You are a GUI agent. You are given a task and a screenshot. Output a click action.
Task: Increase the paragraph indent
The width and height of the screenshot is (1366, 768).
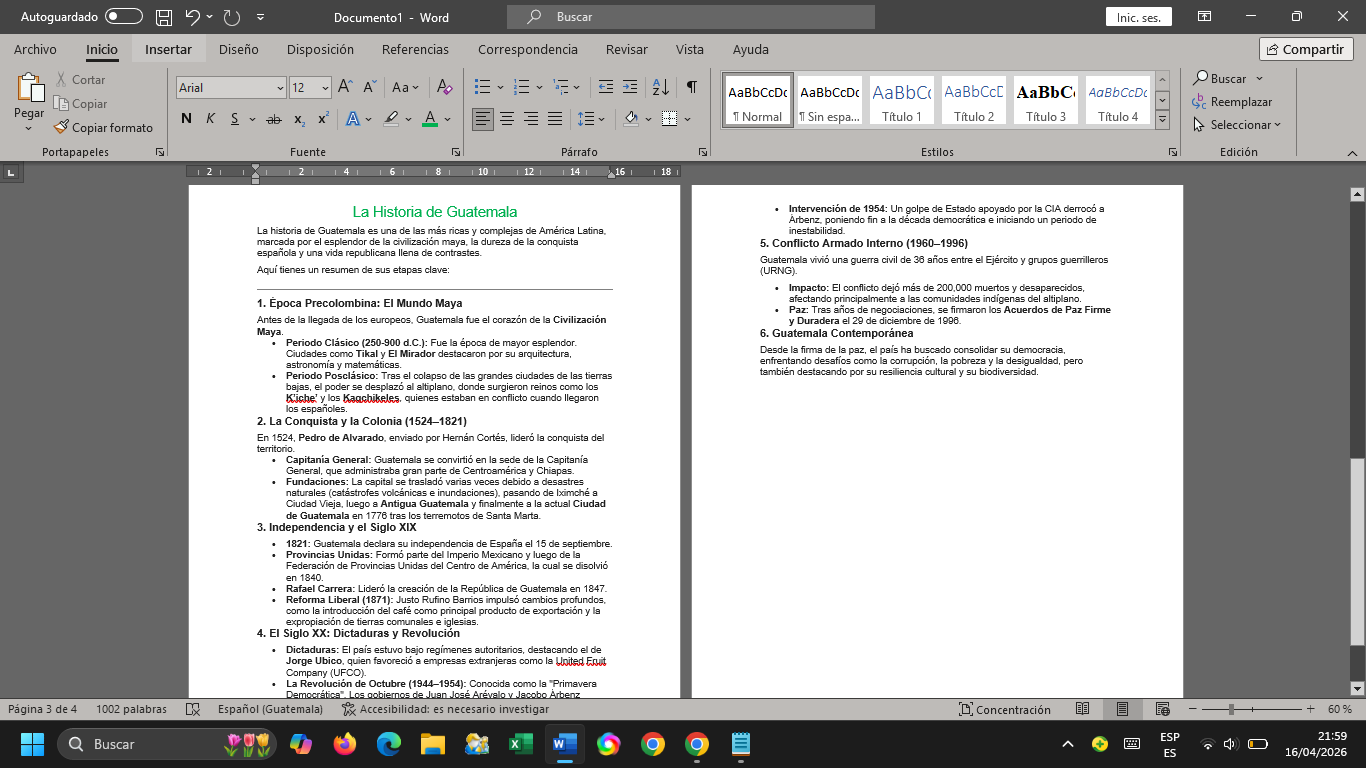tap(630, 88)
